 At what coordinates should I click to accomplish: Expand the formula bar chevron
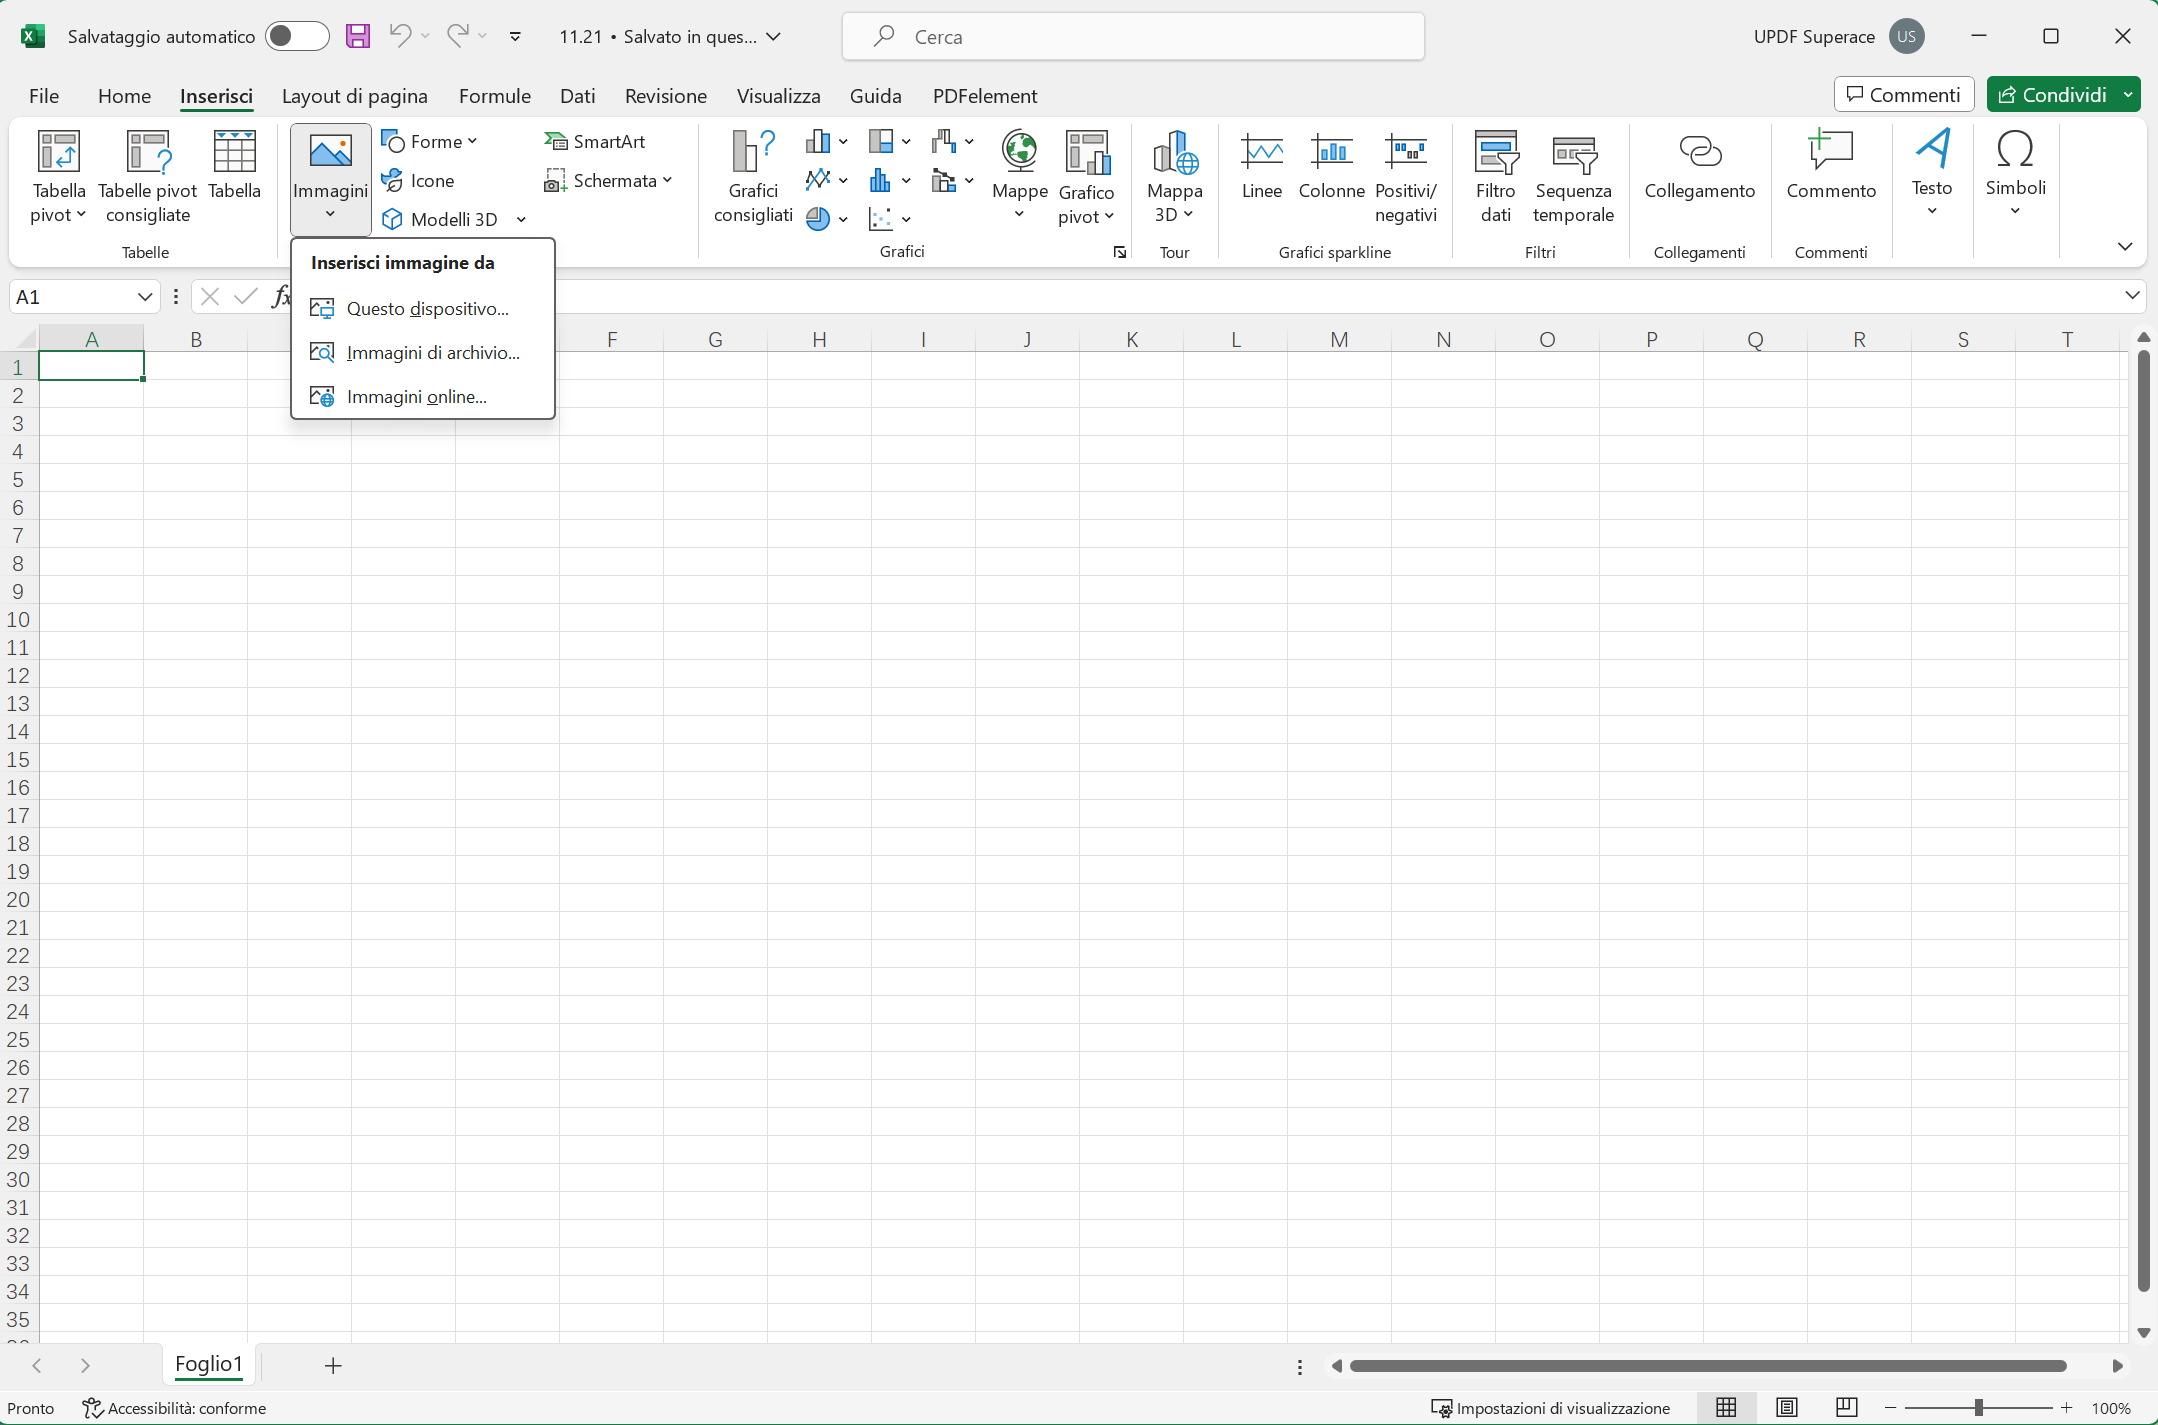[2131, 295]
